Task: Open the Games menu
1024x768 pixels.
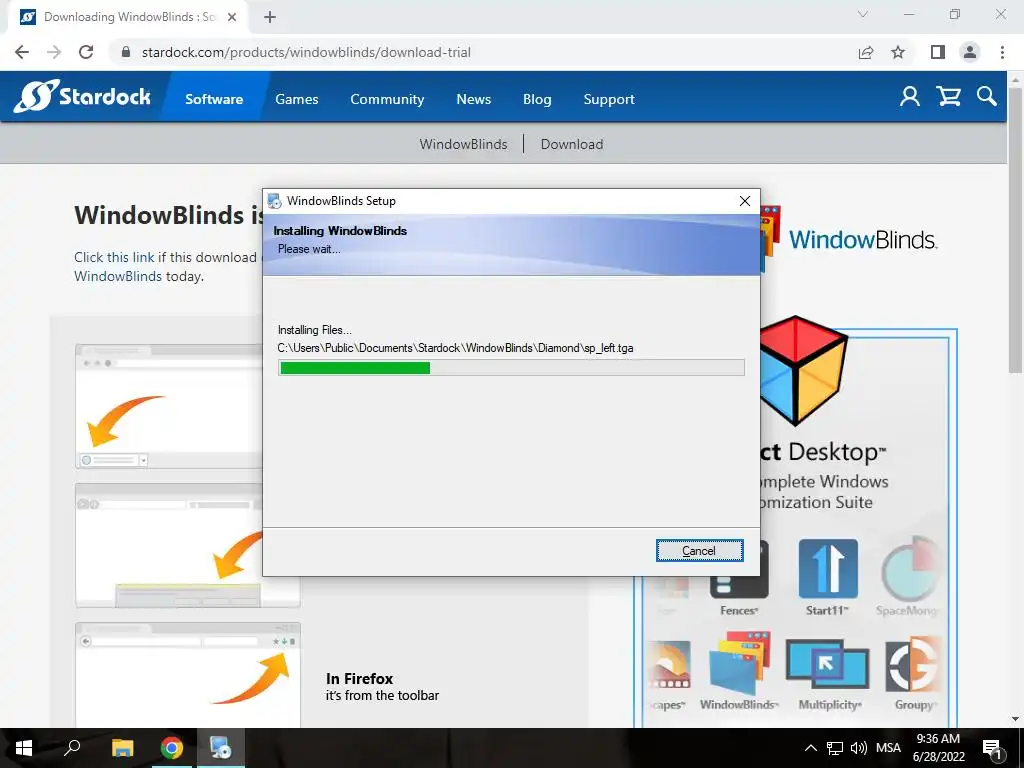Action: click(x=296, y=99)
